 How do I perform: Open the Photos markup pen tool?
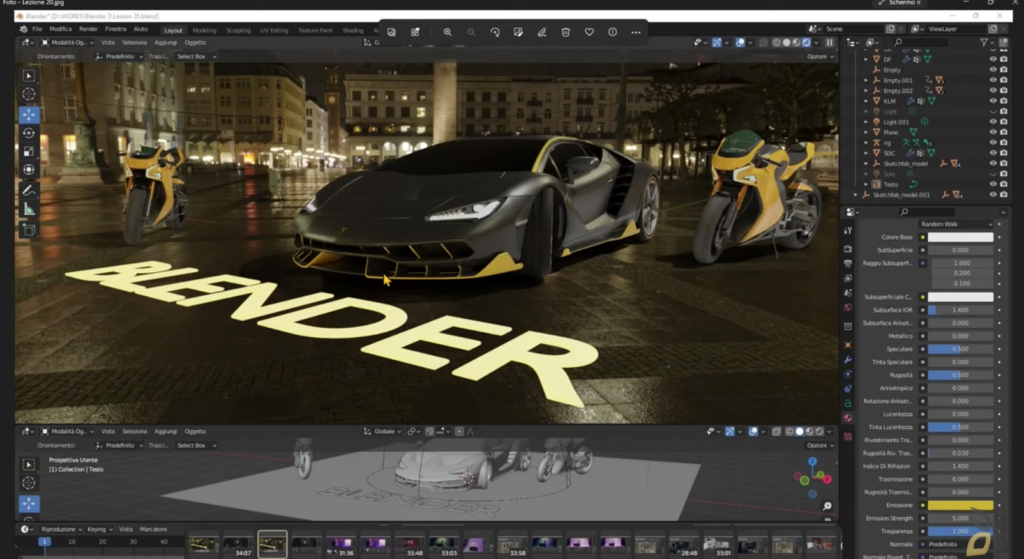coord(541,32)
